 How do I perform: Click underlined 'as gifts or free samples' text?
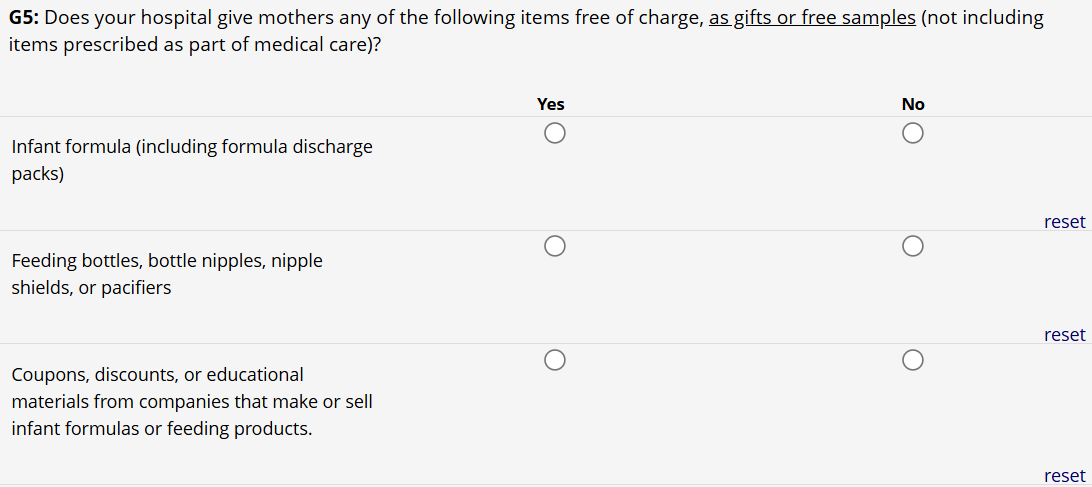click(x=812, y=18)
